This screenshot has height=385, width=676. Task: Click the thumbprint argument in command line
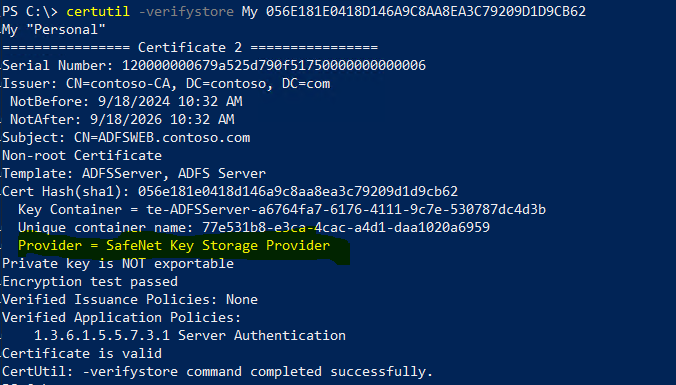[x=426, y=11]
